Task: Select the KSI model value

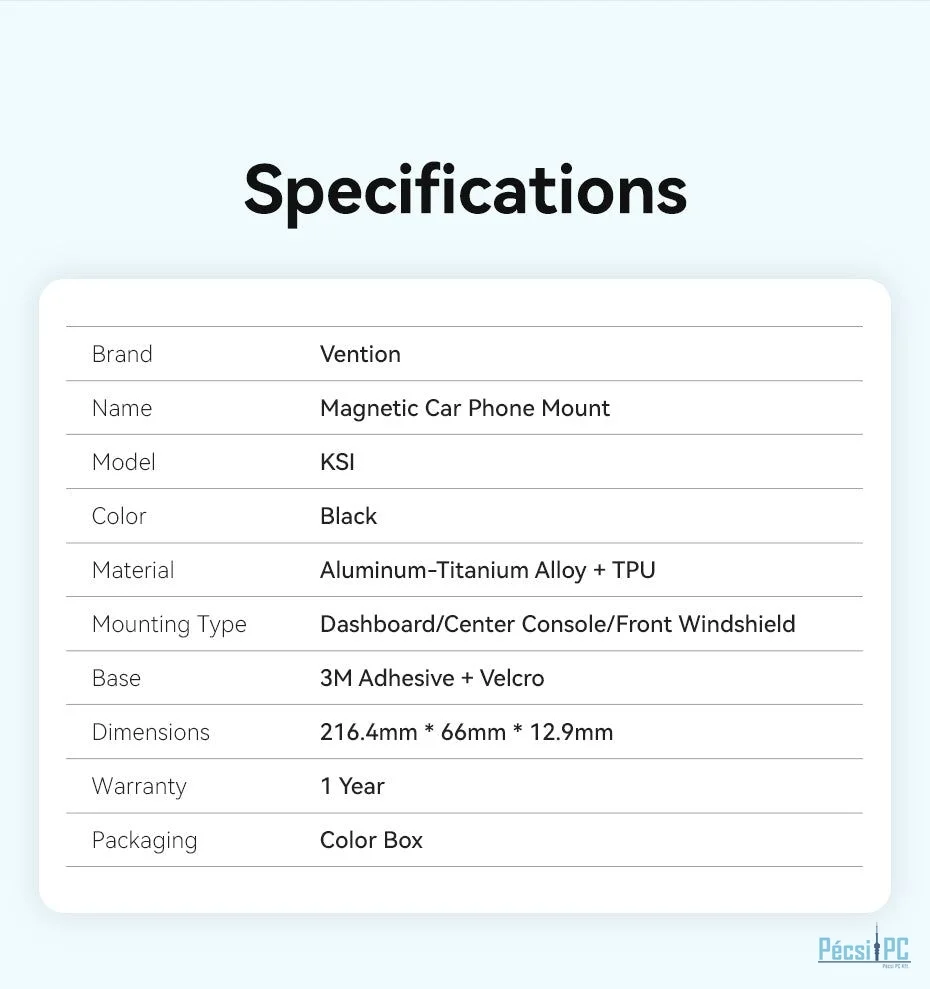Action: click(337, 462)
